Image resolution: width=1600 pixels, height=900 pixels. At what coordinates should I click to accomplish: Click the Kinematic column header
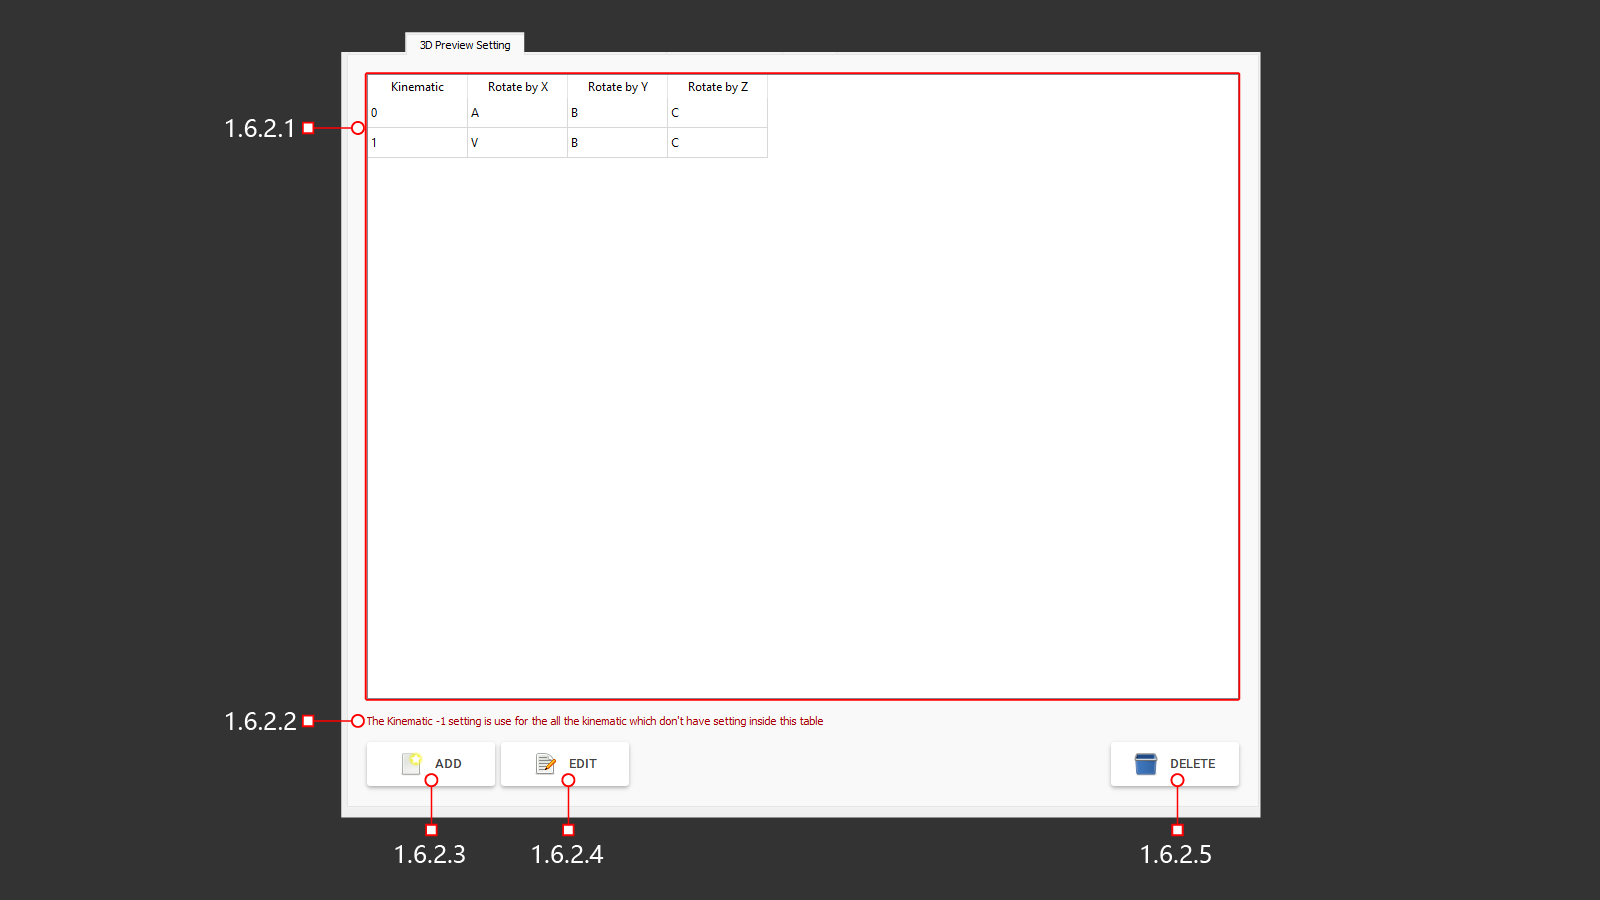point(416,87)
